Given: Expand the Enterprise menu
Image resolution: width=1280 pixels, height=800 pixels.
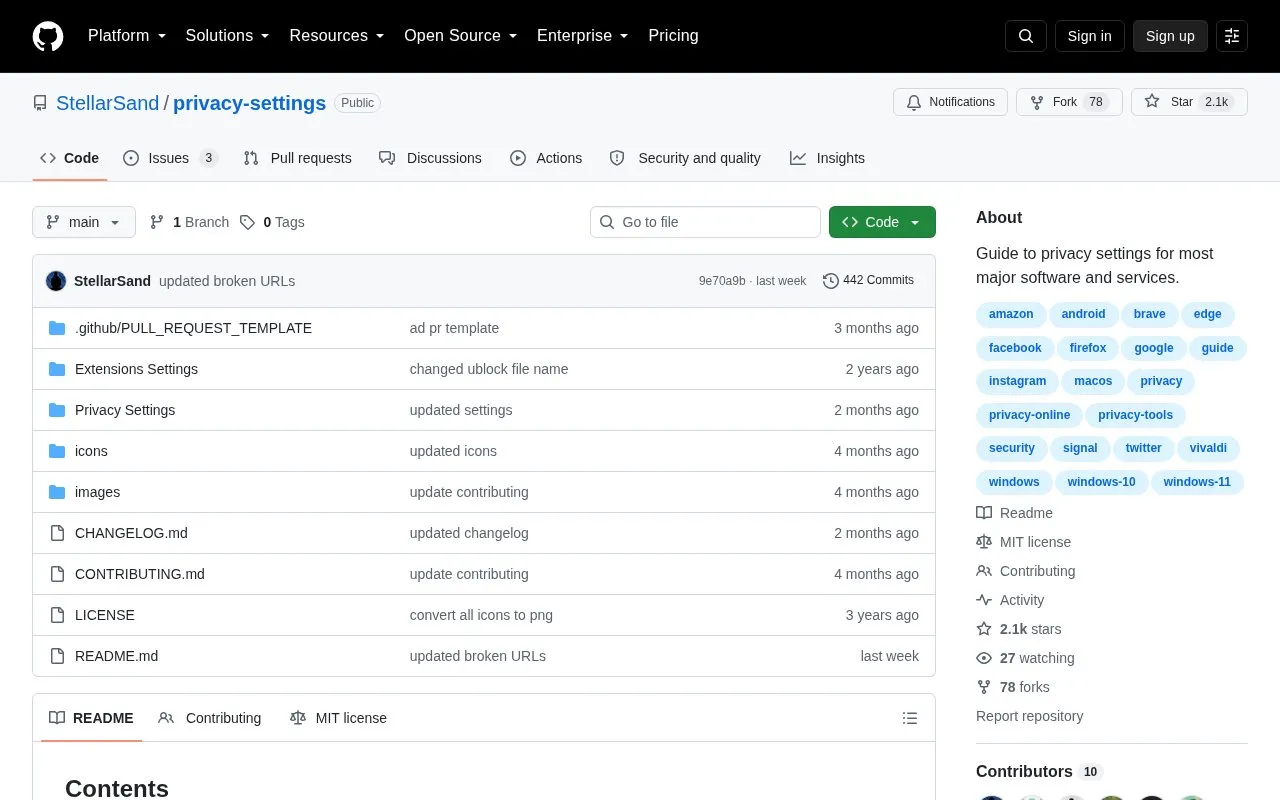Looking at the screenshot, I should [x=583, y=36].
